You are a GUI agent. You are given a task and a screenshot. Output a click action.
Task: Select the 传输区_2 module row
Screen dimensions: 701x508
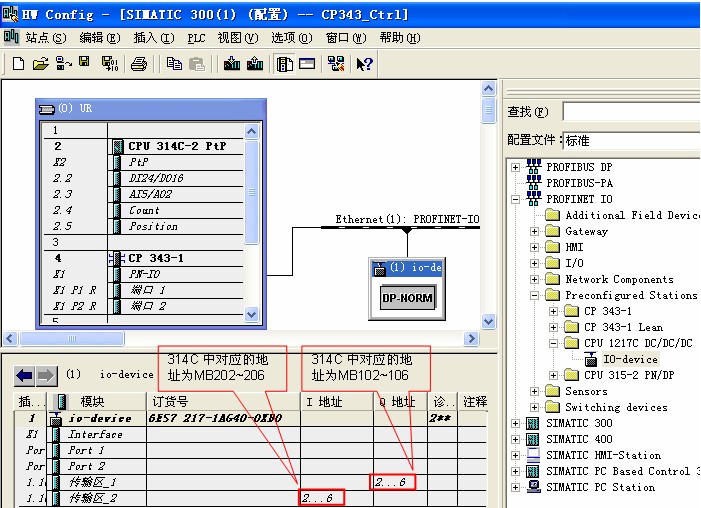(x=250, y=498)
